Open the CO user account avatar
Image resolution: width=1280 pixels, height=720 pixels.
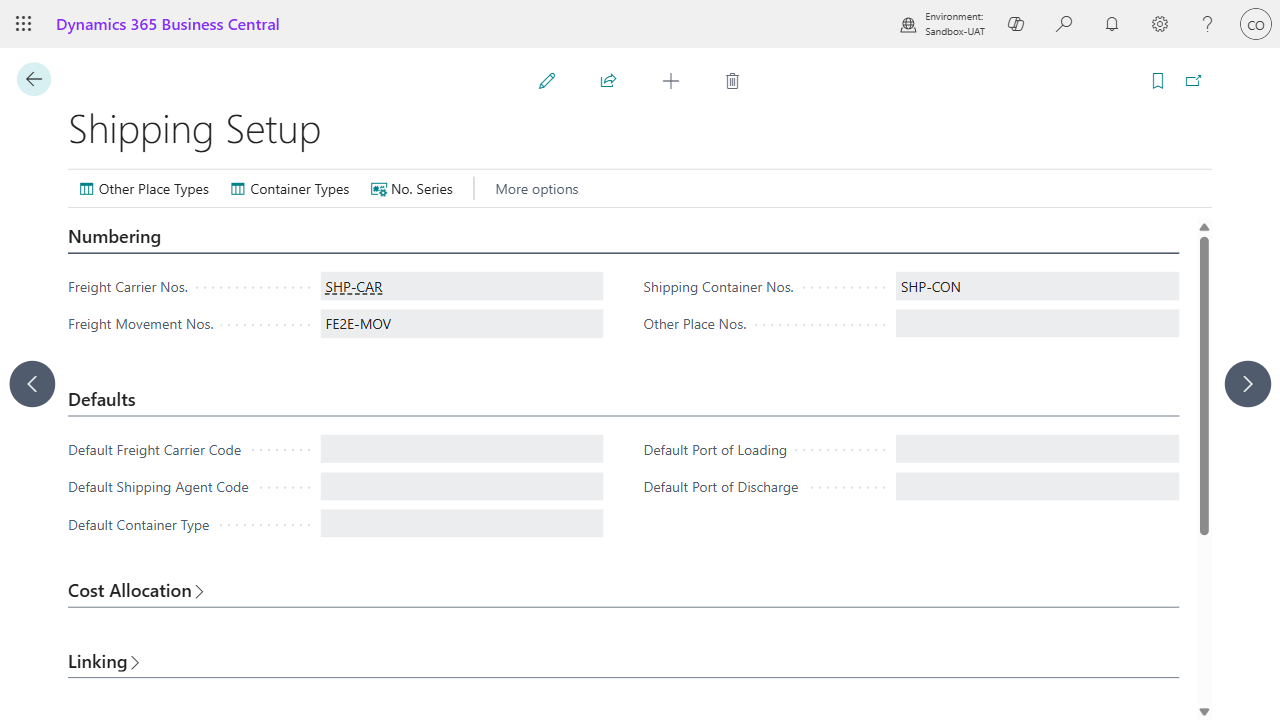(x=1256, y=24)
